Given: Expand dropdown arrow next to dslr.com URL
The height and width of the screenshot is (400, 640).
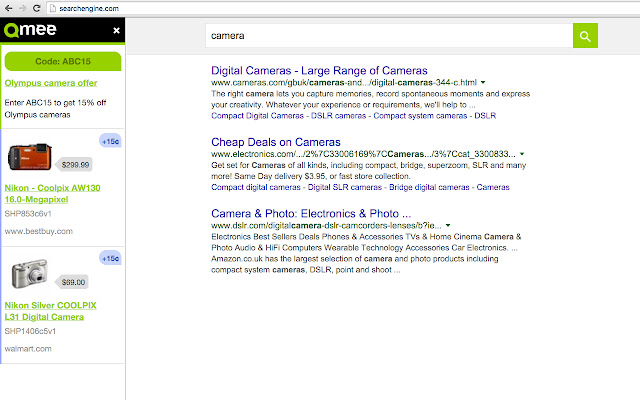Looking at the screenshot, I should 449,226.
